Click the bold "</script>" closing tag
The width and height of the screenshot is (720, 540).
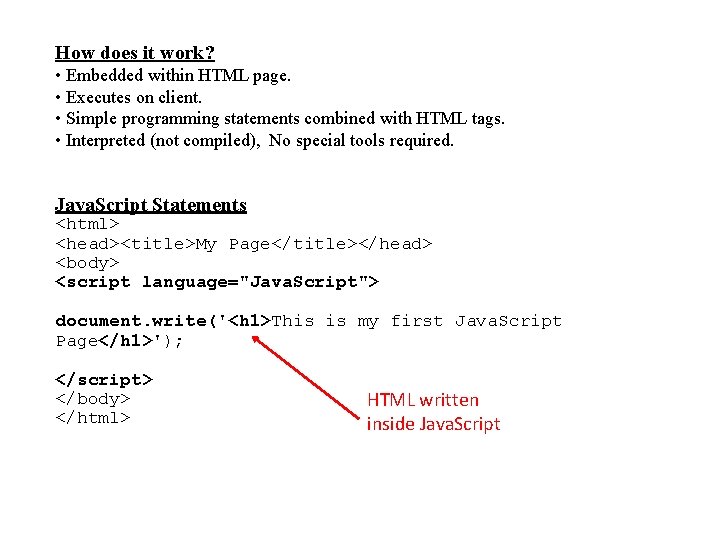point(104,380)
